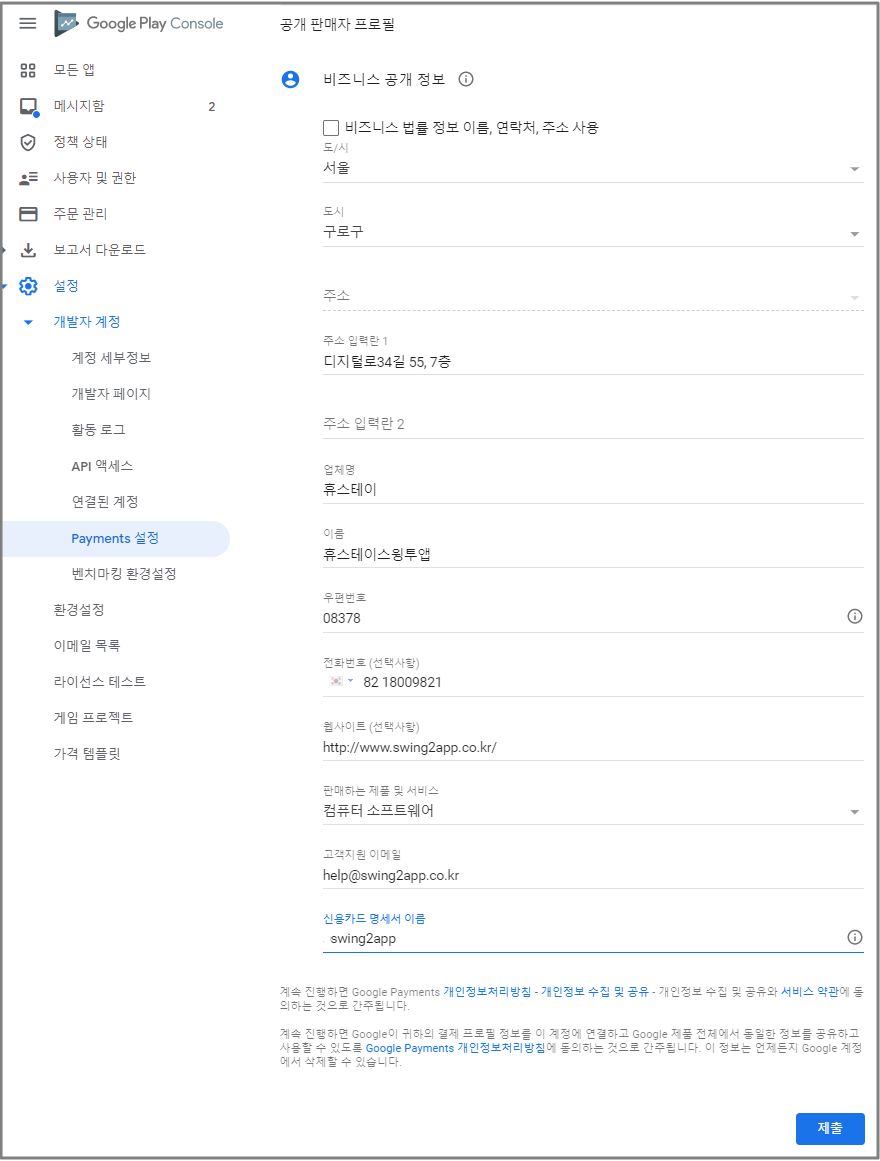Click the 정책 상태 shield icon
This screenshot has width=880, height=1161.
pos(28,142)
